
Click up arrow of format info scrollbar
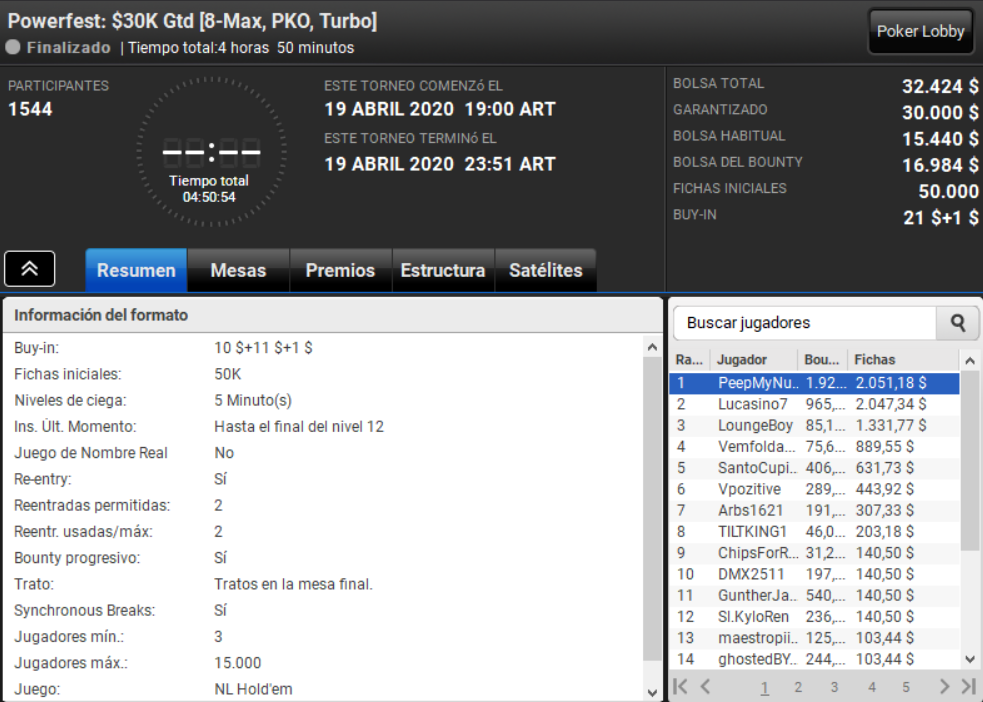click(652, 347)
